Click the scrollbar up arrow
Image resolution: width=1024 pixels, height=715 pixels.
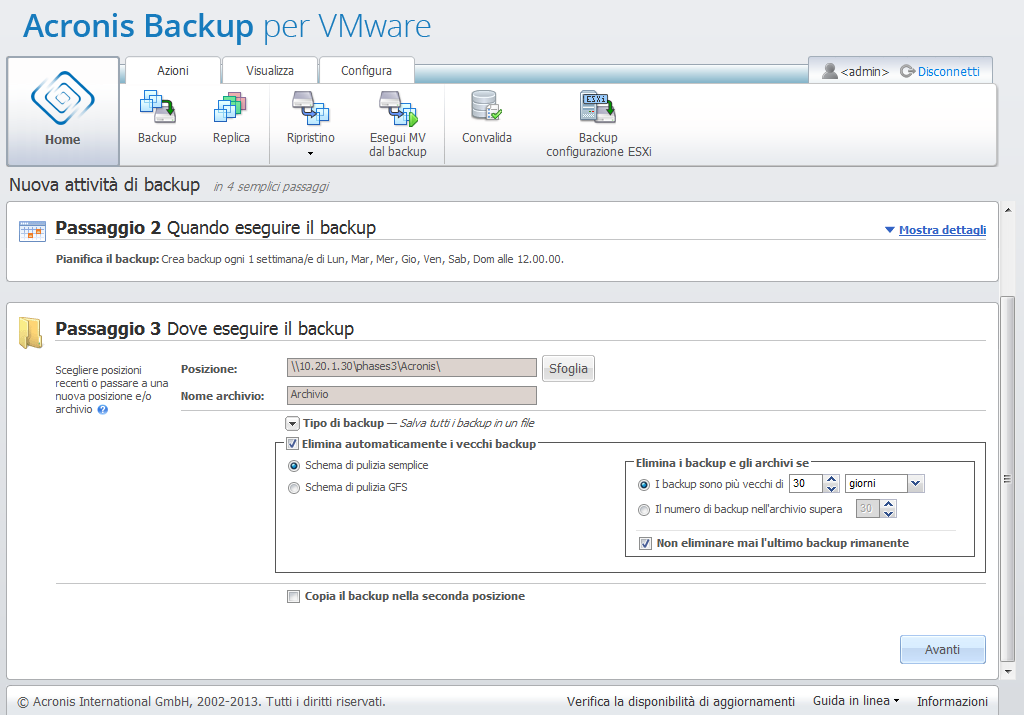coord(1008,210)
